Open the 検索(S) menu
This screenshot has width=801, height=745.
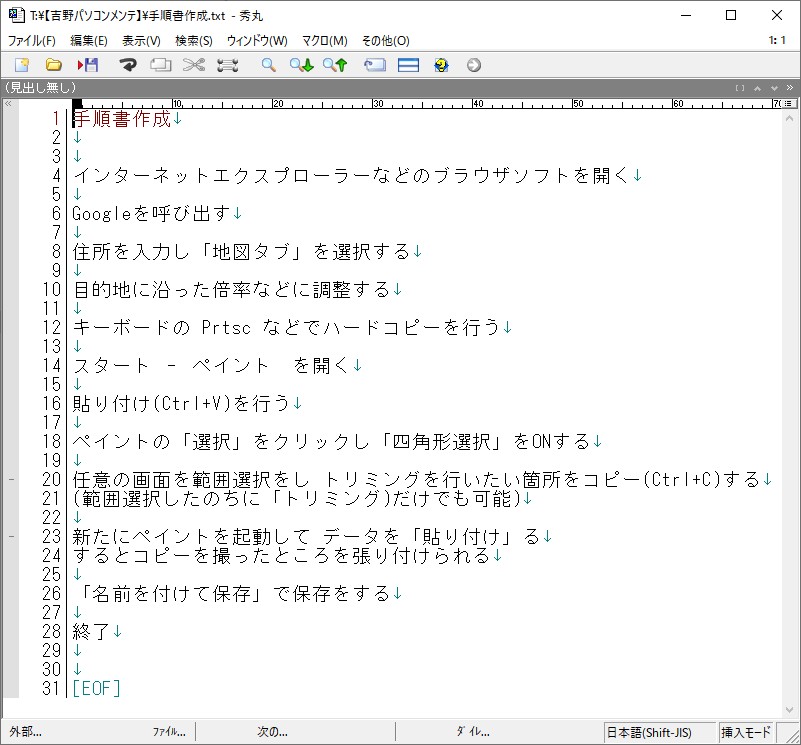tap(194, 40)
